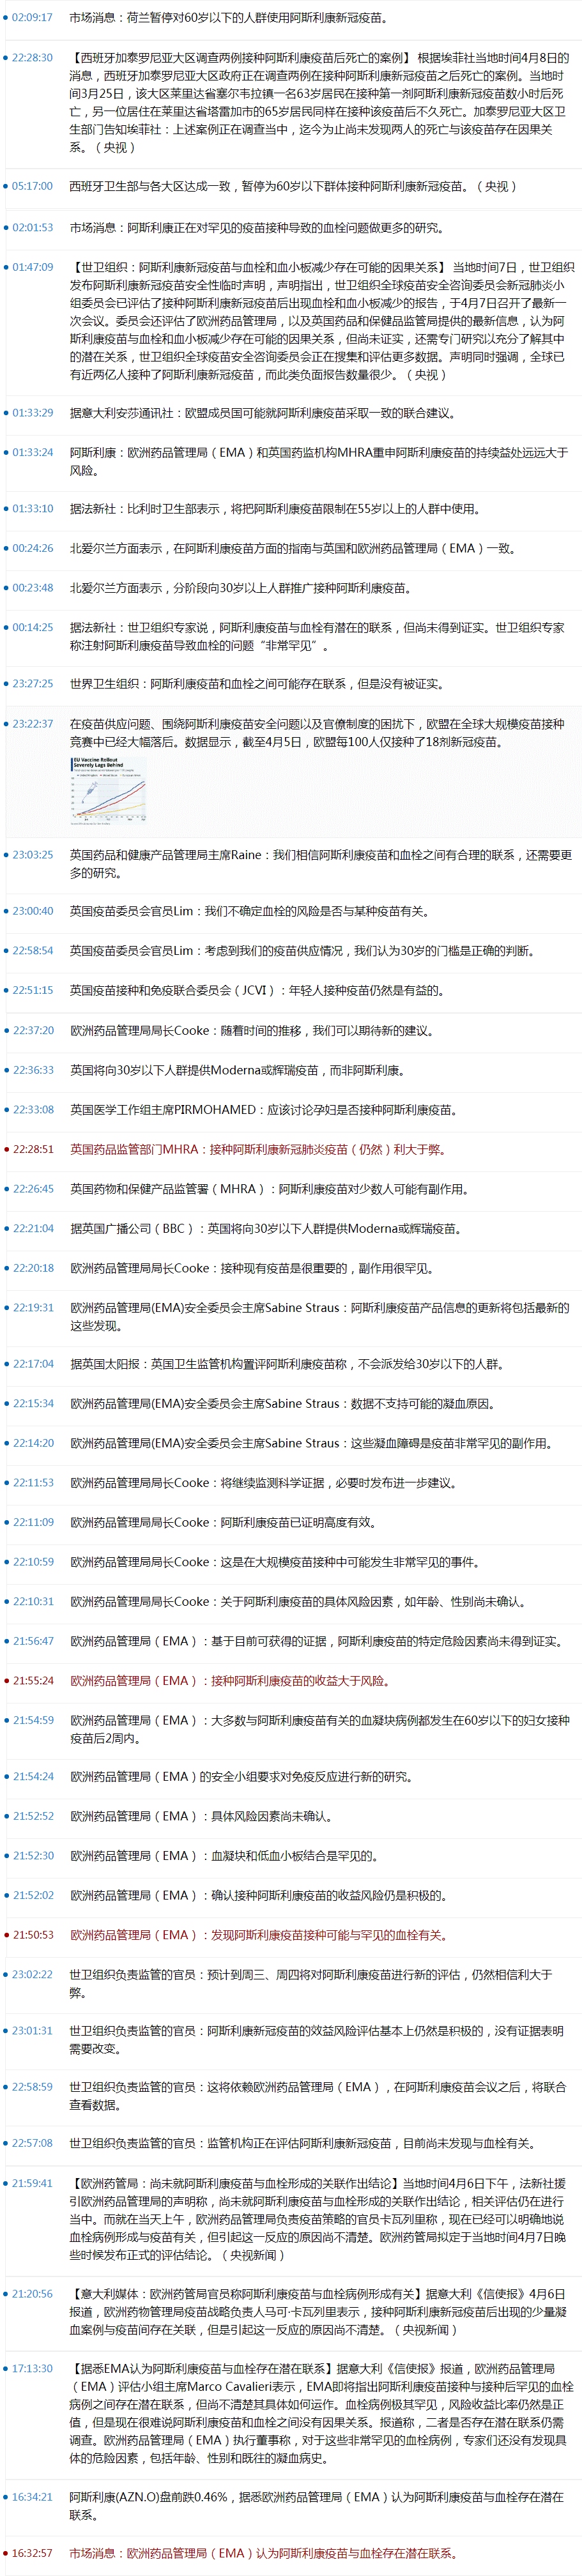Click the 22:11:53 timestamp
The height and width of the screenshot is (2576, 582).
[x=33, y=1483]
